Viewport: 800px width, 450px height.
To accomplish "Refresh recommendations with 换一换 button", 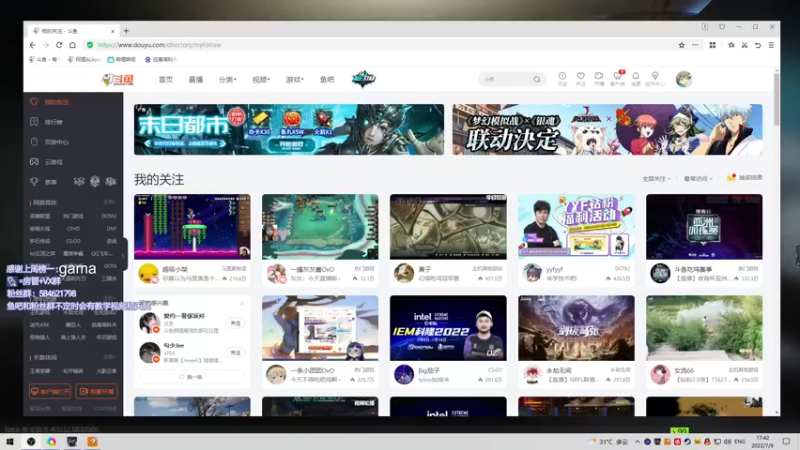I will pyautogui.click(x=192, y=377).
